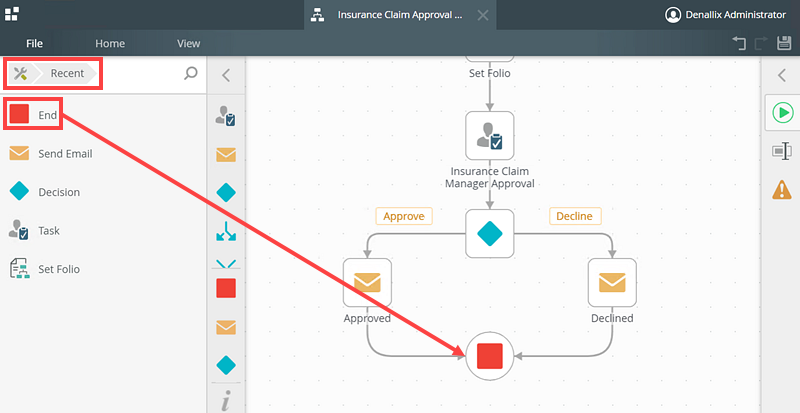Search the toolbox with magnifier icon

pos(190,74)
